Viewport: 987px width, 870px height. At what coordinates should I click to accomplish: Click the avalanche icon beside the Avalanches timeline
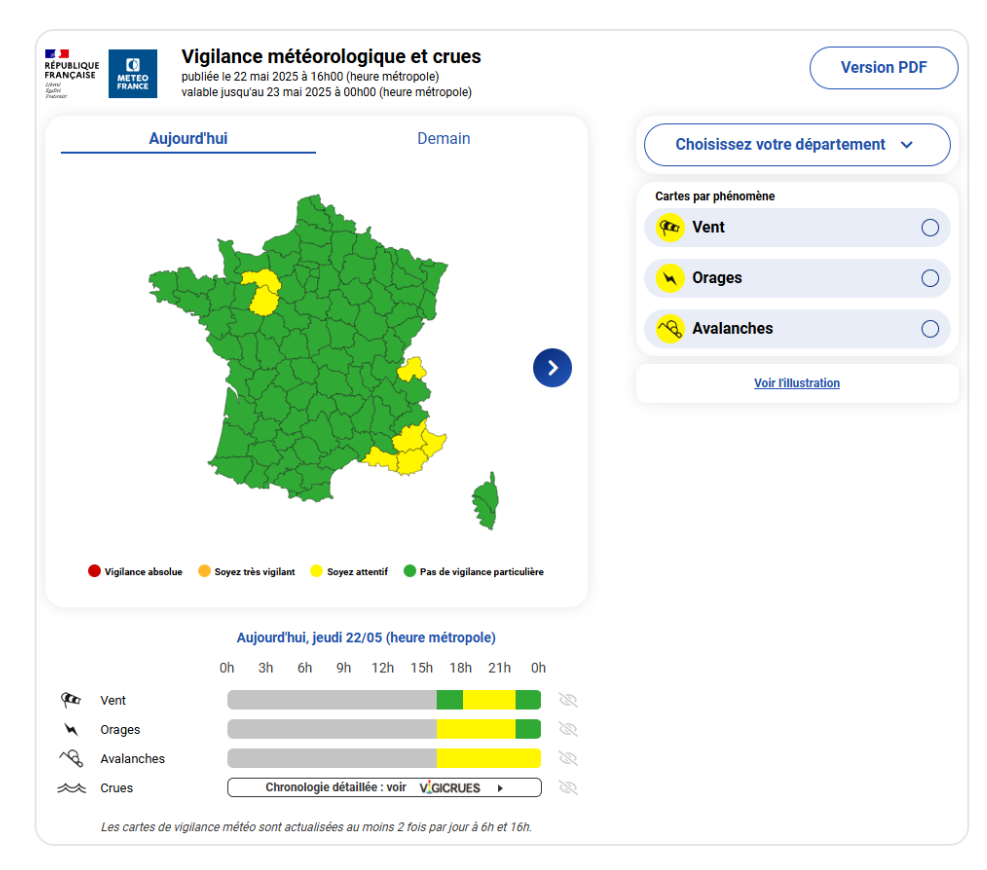tap(71, 758)
